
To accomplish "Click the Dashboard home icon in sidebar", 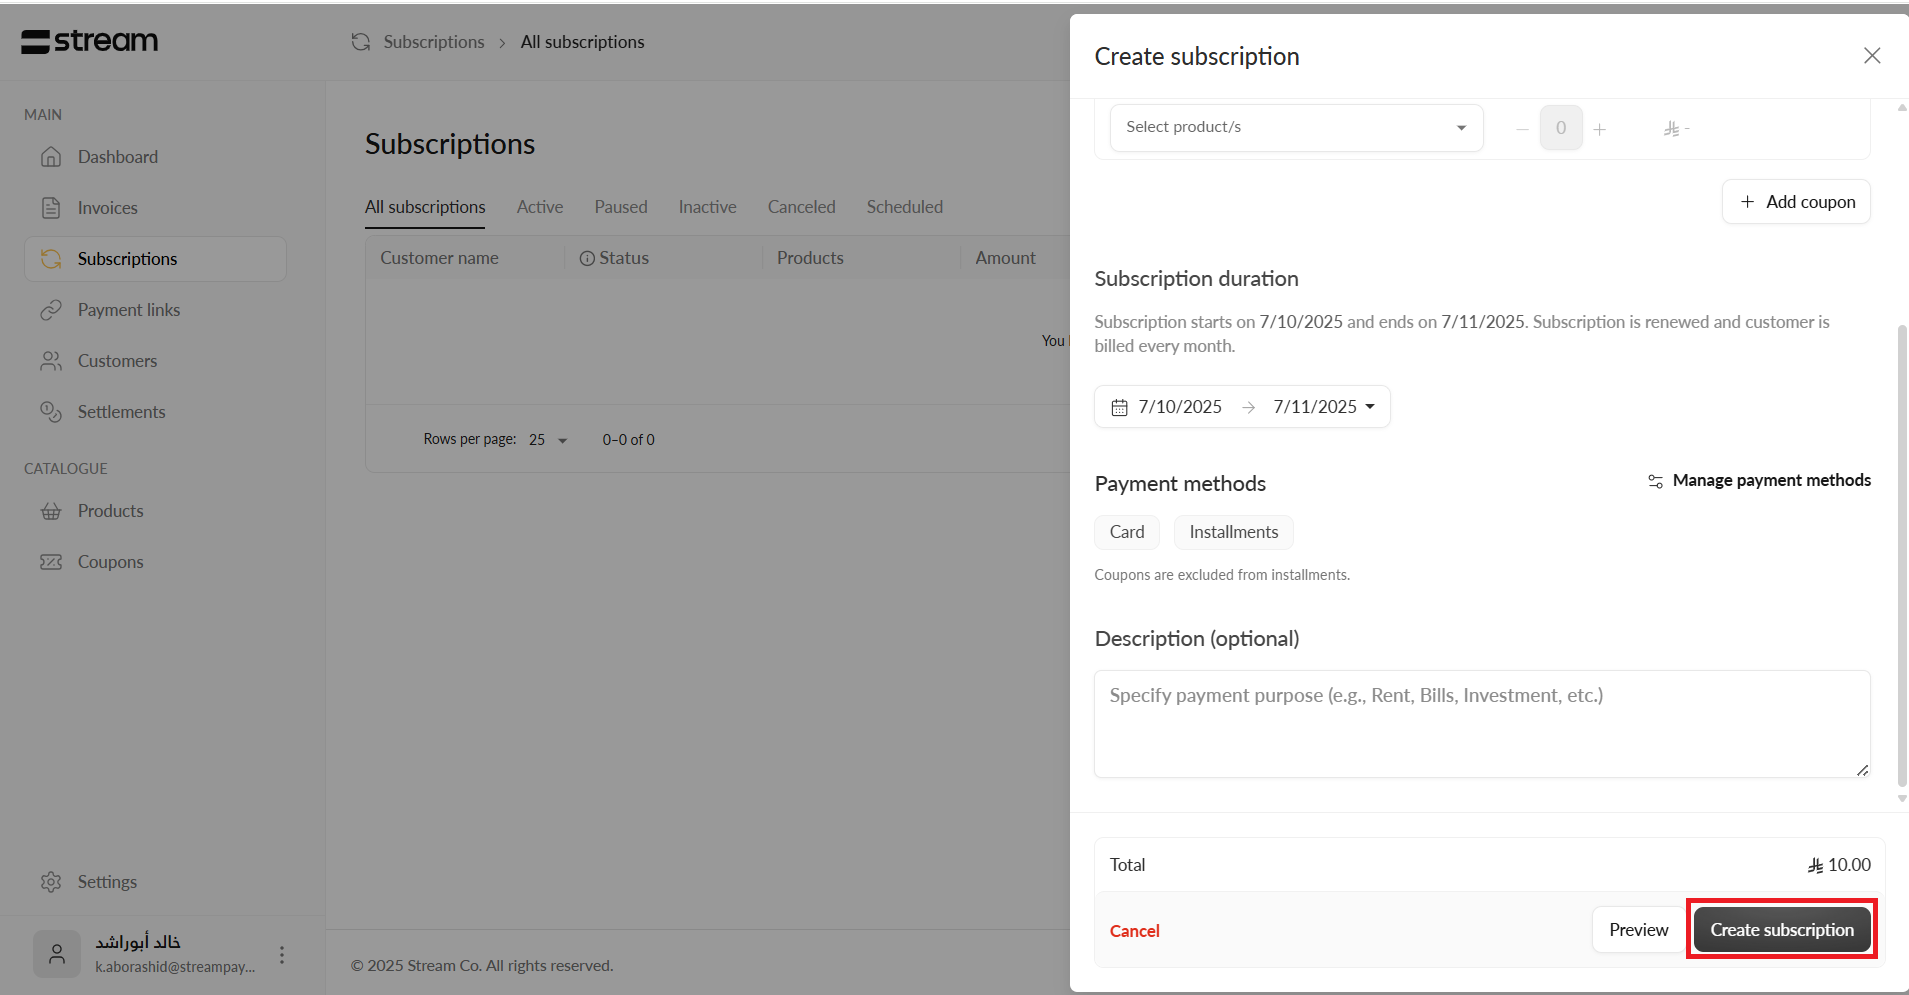I will pyautogui.click(x=51, y=157).
